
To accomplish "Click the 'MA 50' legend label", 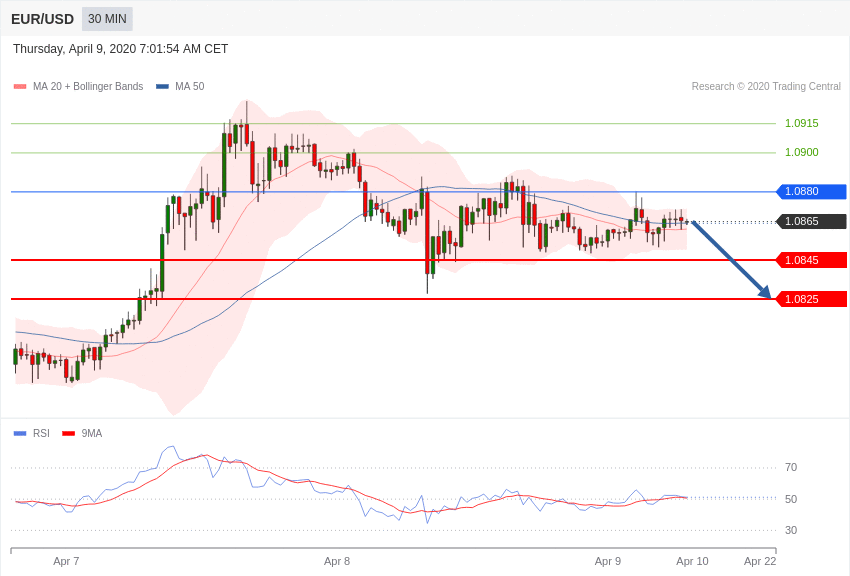I will [190, 86].
